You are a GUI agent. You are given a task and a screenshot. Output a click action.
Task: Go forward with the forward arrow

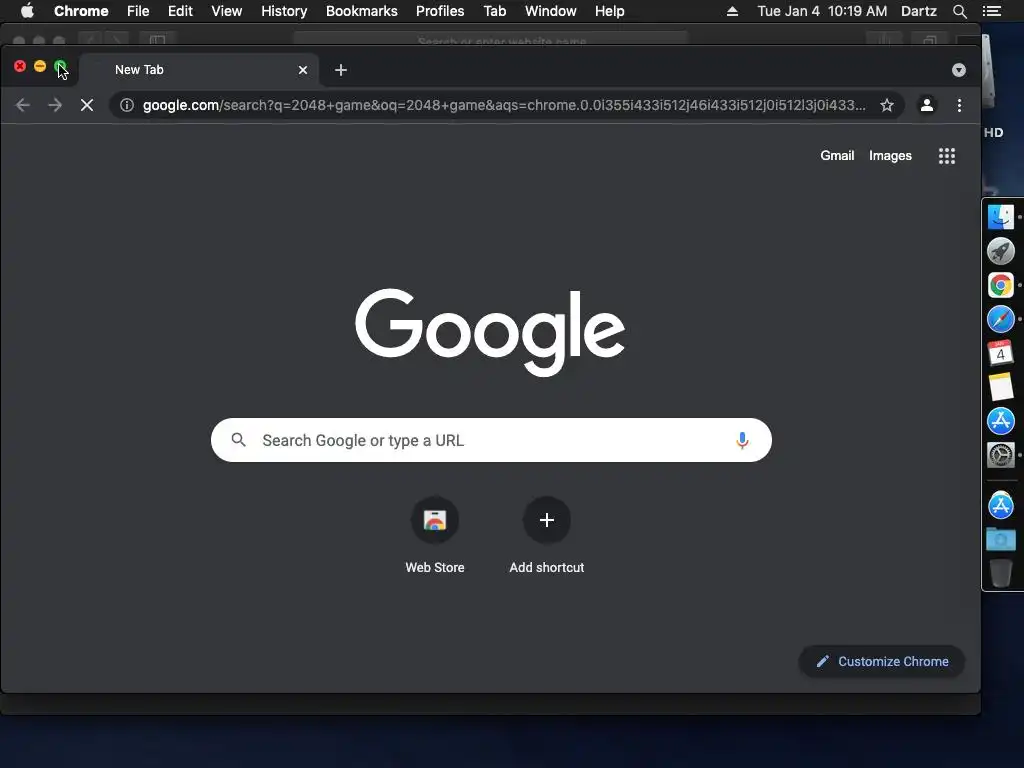(x=55, y=105)
